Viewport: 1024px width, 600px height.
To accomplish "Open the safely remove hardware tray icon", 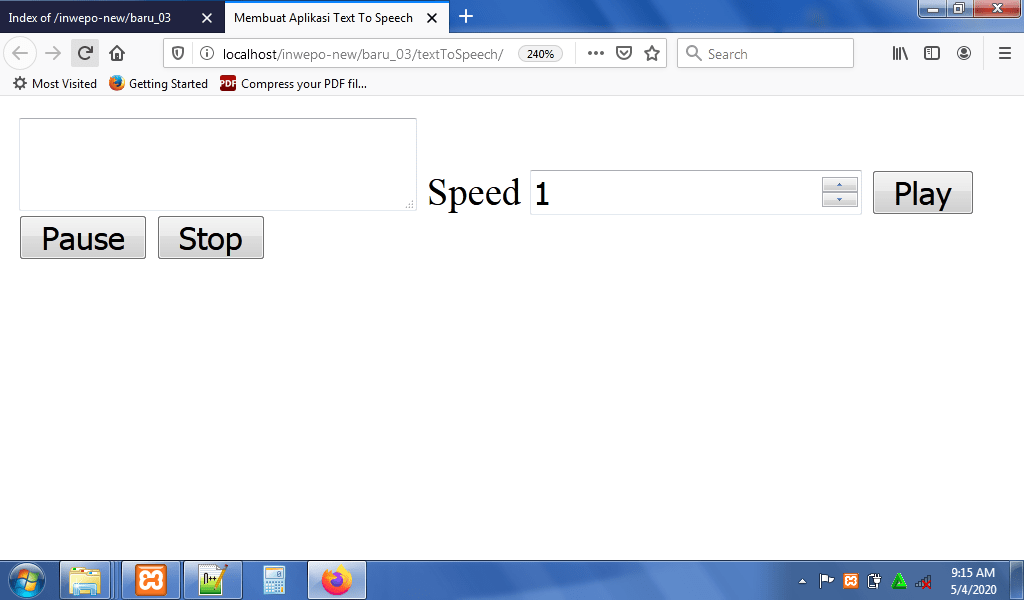I will (874, 580).
